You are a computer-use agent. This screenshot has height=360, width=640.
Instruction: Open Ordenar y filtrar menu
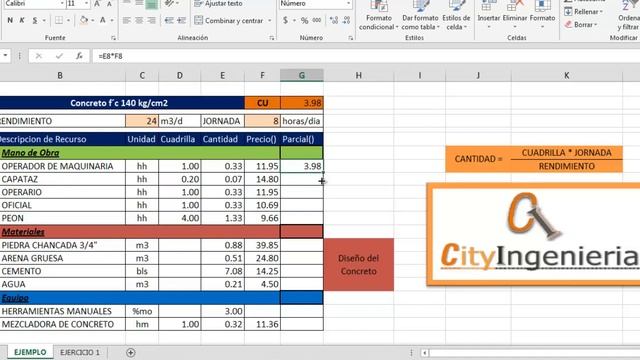(628, 16)
